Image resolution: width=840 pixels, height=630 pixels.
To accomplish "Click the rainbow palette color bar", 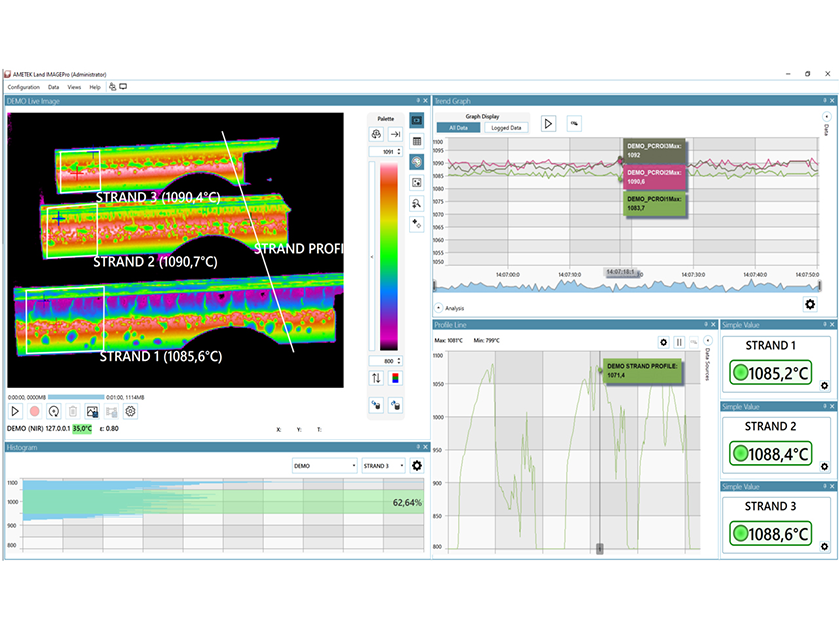I will pos(389,256).
